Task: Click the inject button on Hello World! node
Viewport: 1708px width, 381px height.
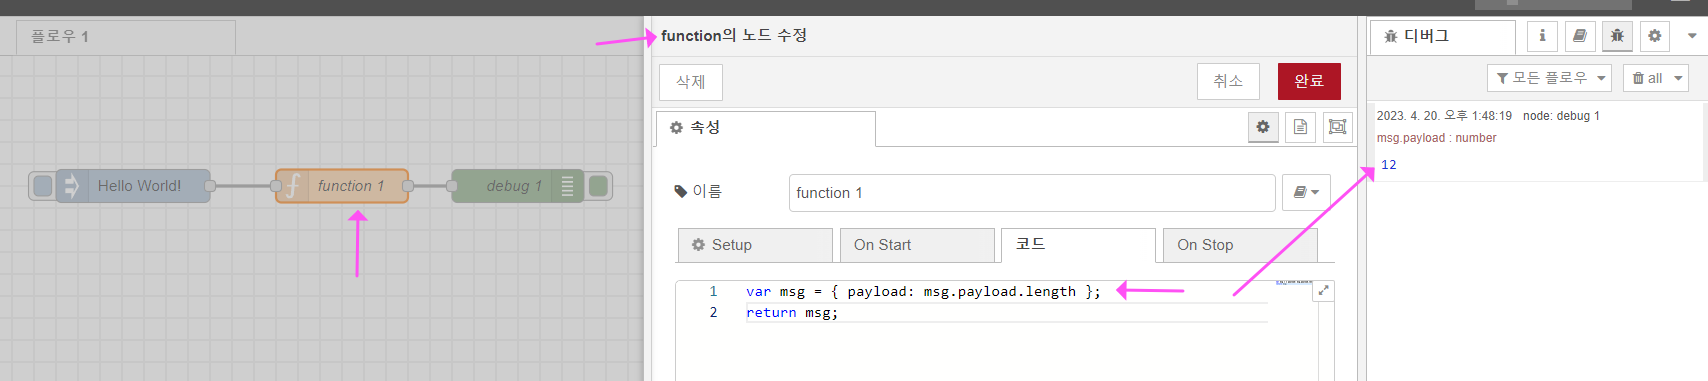Action: coord(42,186)
